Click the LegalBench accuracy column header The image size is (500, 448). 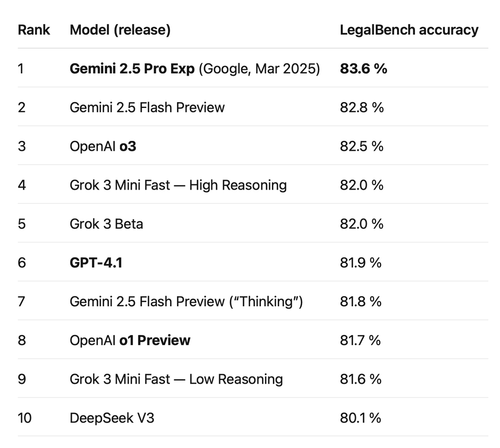point(409,30)
